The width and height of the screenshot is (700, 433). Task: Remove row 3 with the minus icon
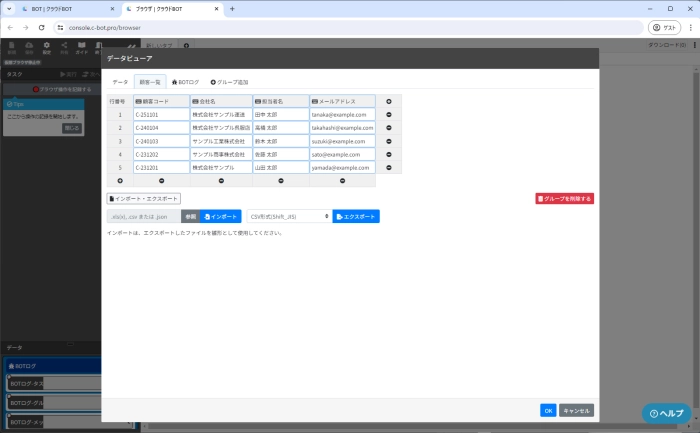tap(388, 141)
